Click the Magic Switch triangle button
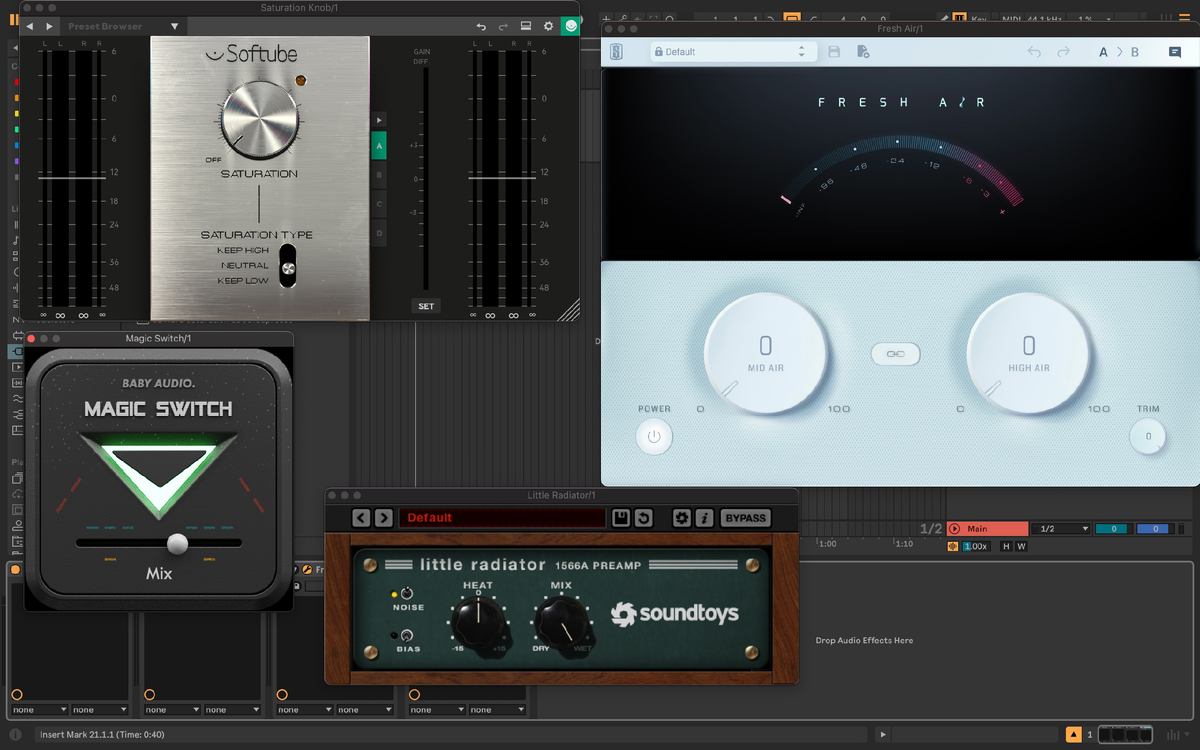Screen dimensions: 1200x750 coord(160,475)
